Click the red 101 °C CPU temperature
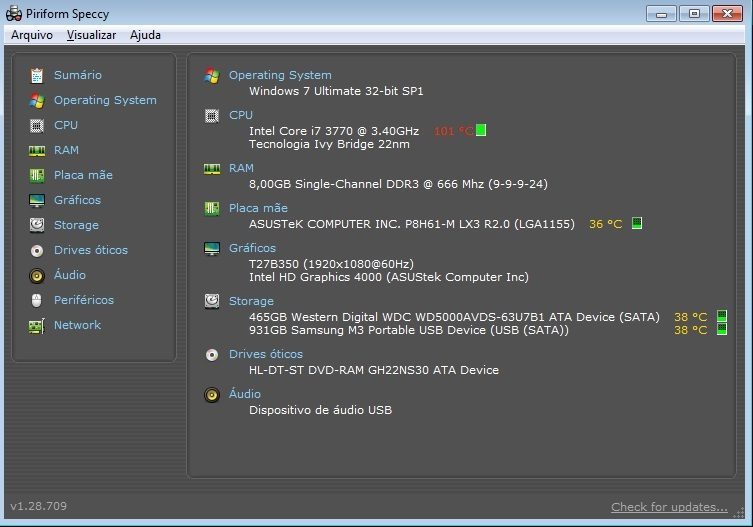 click(x=454, y=131)
